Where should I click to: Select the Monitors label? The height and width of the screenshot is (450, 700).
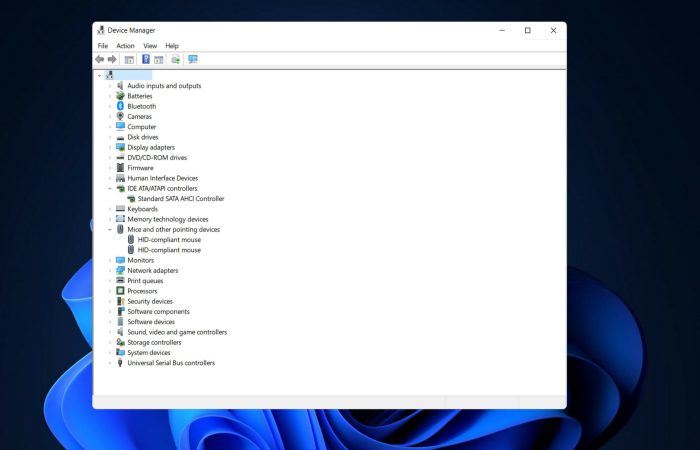tap(141, 260)
